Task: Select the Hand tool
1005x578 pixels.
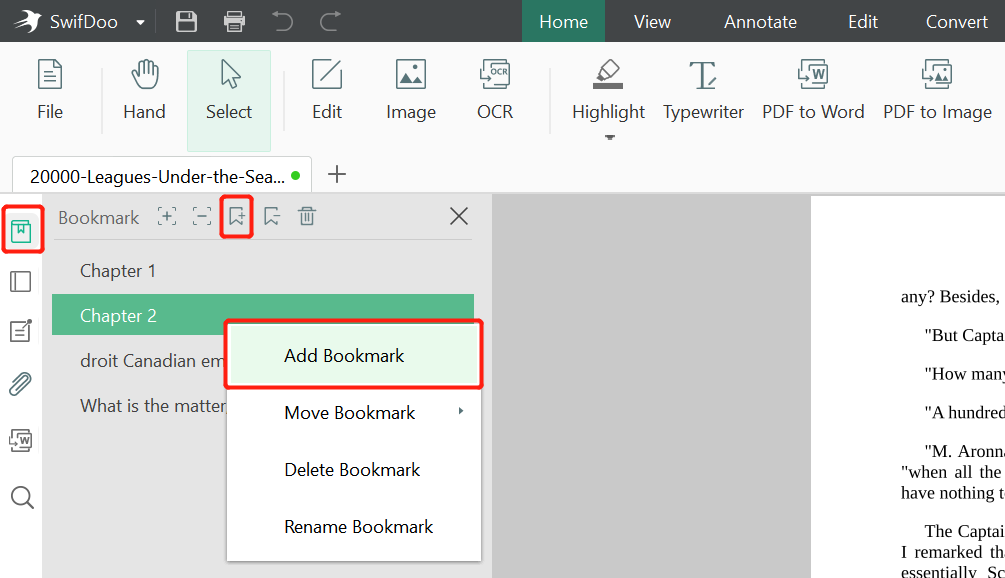Action: click(x=144, y=90)
